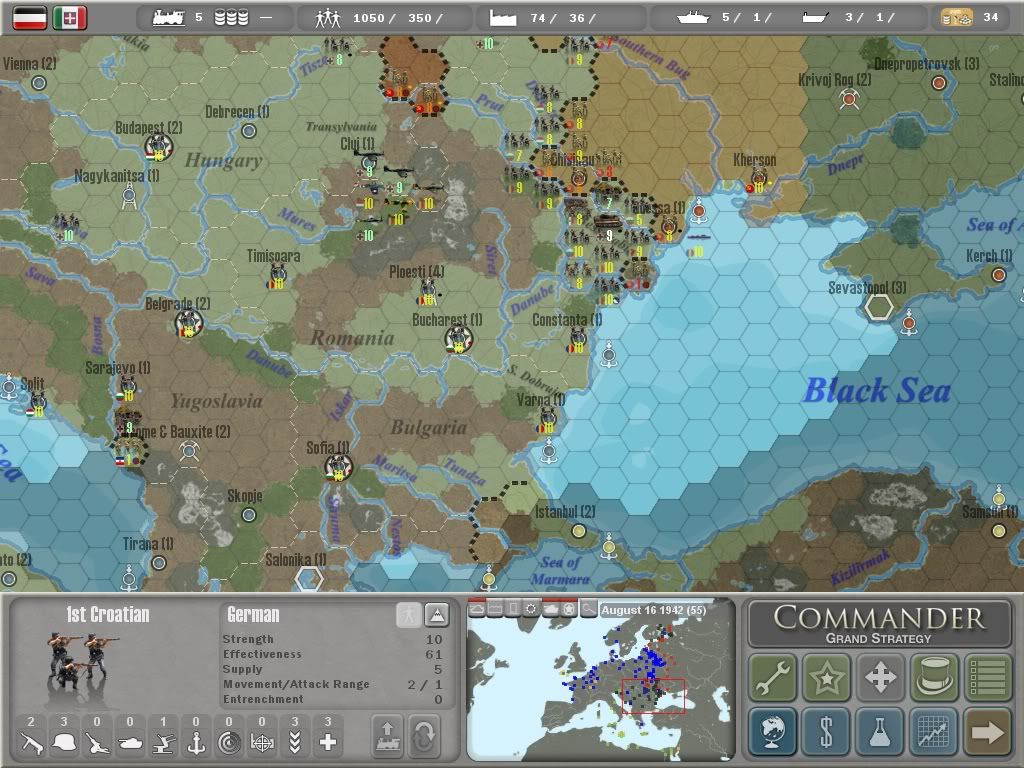Click the artillery cannon stat icon
The height and width of the screenshot is (768, 1024).
tap(97, 743)
